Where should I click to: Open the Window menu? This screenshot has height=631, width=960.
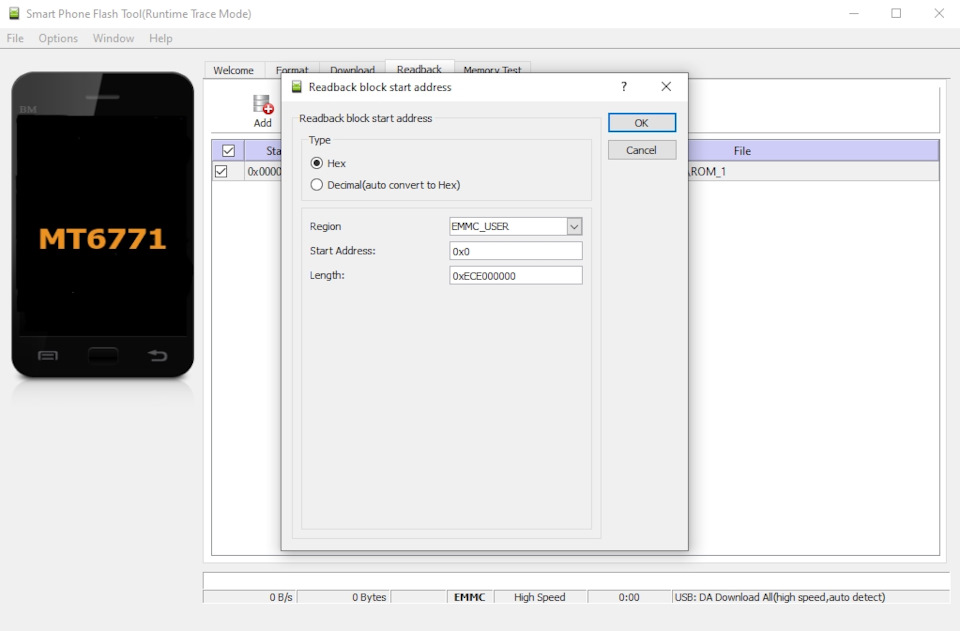pyautogui.click(x=113, y=38)
